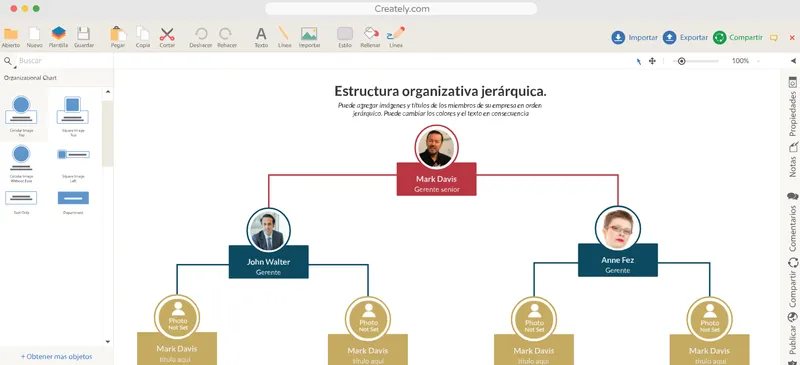
Task: Select the Anne Fez Gerente box
Action: [617, 260]
